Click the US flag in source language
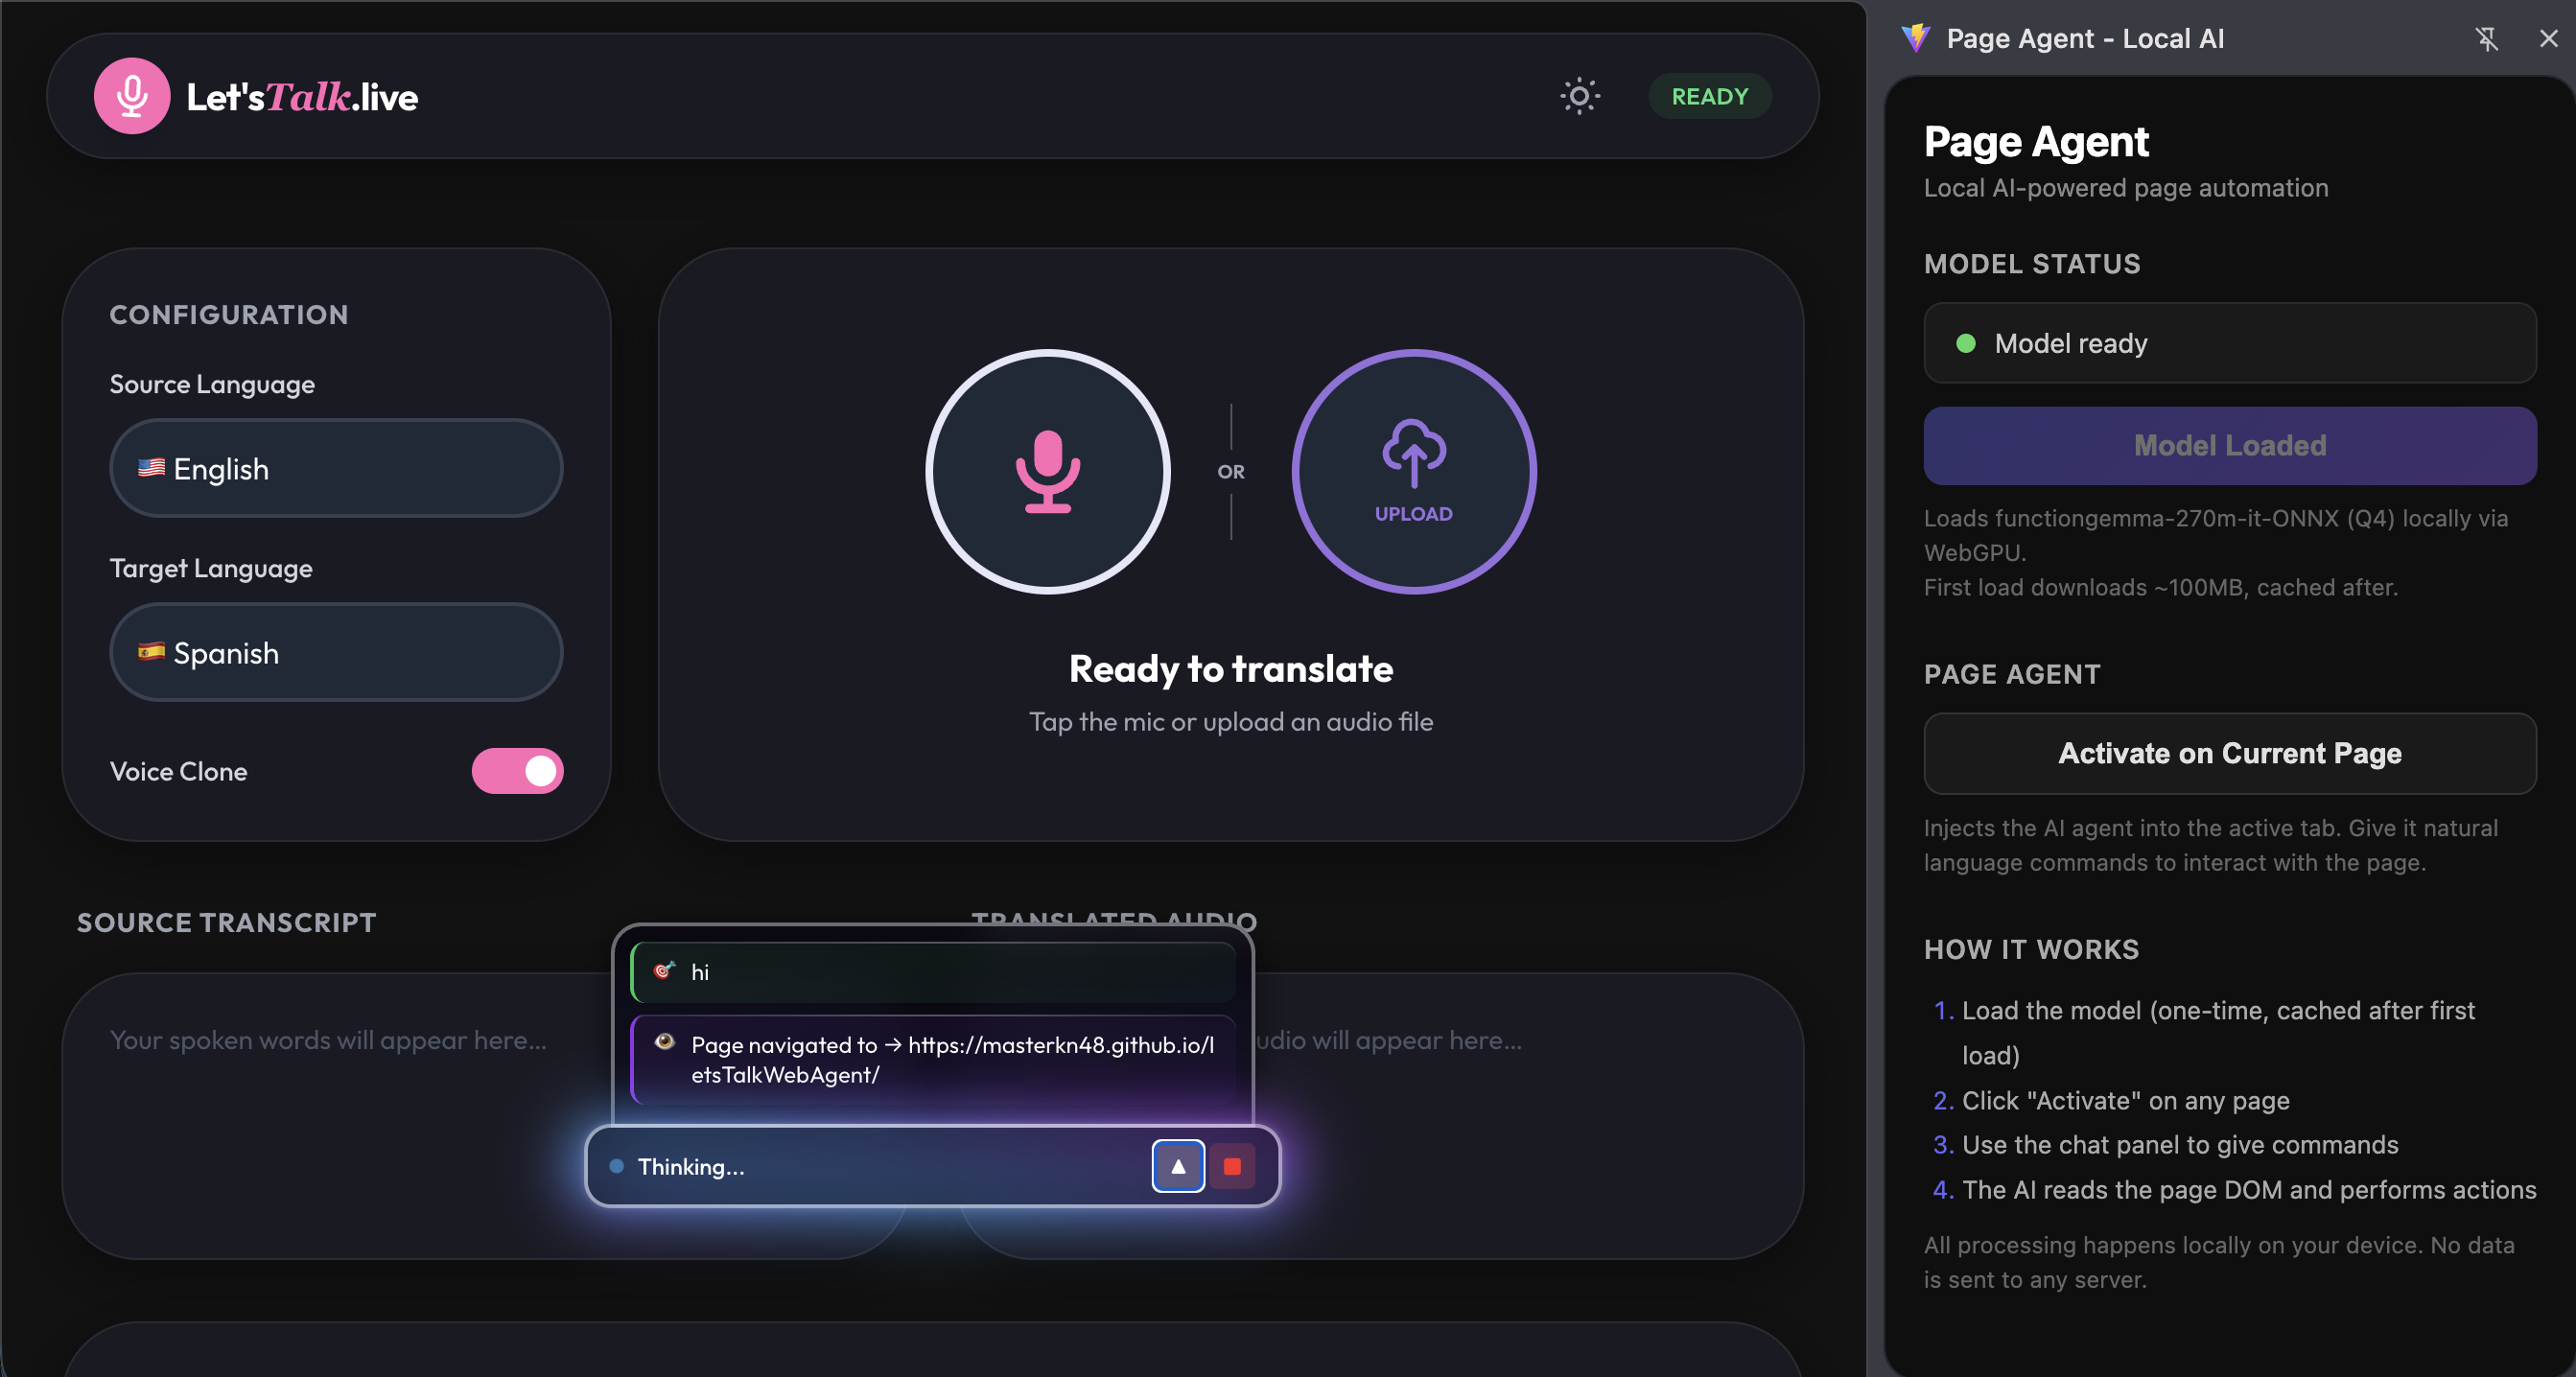Image resolution: width=2576 pixels, height=1377 pixels. (151, 467)
